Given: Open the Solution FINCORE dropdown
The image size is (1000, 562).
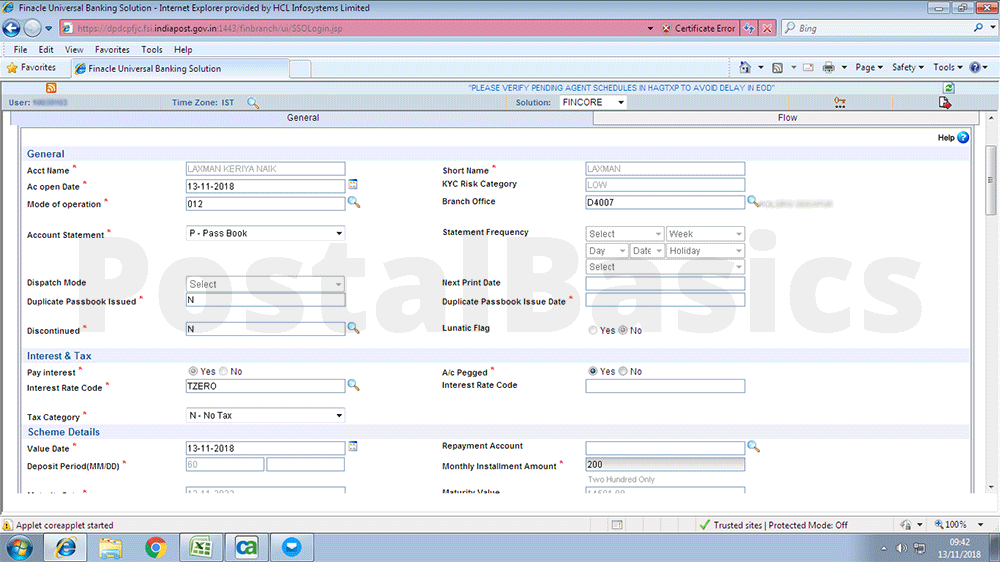Looking at the screenshot, I should 592,102.
